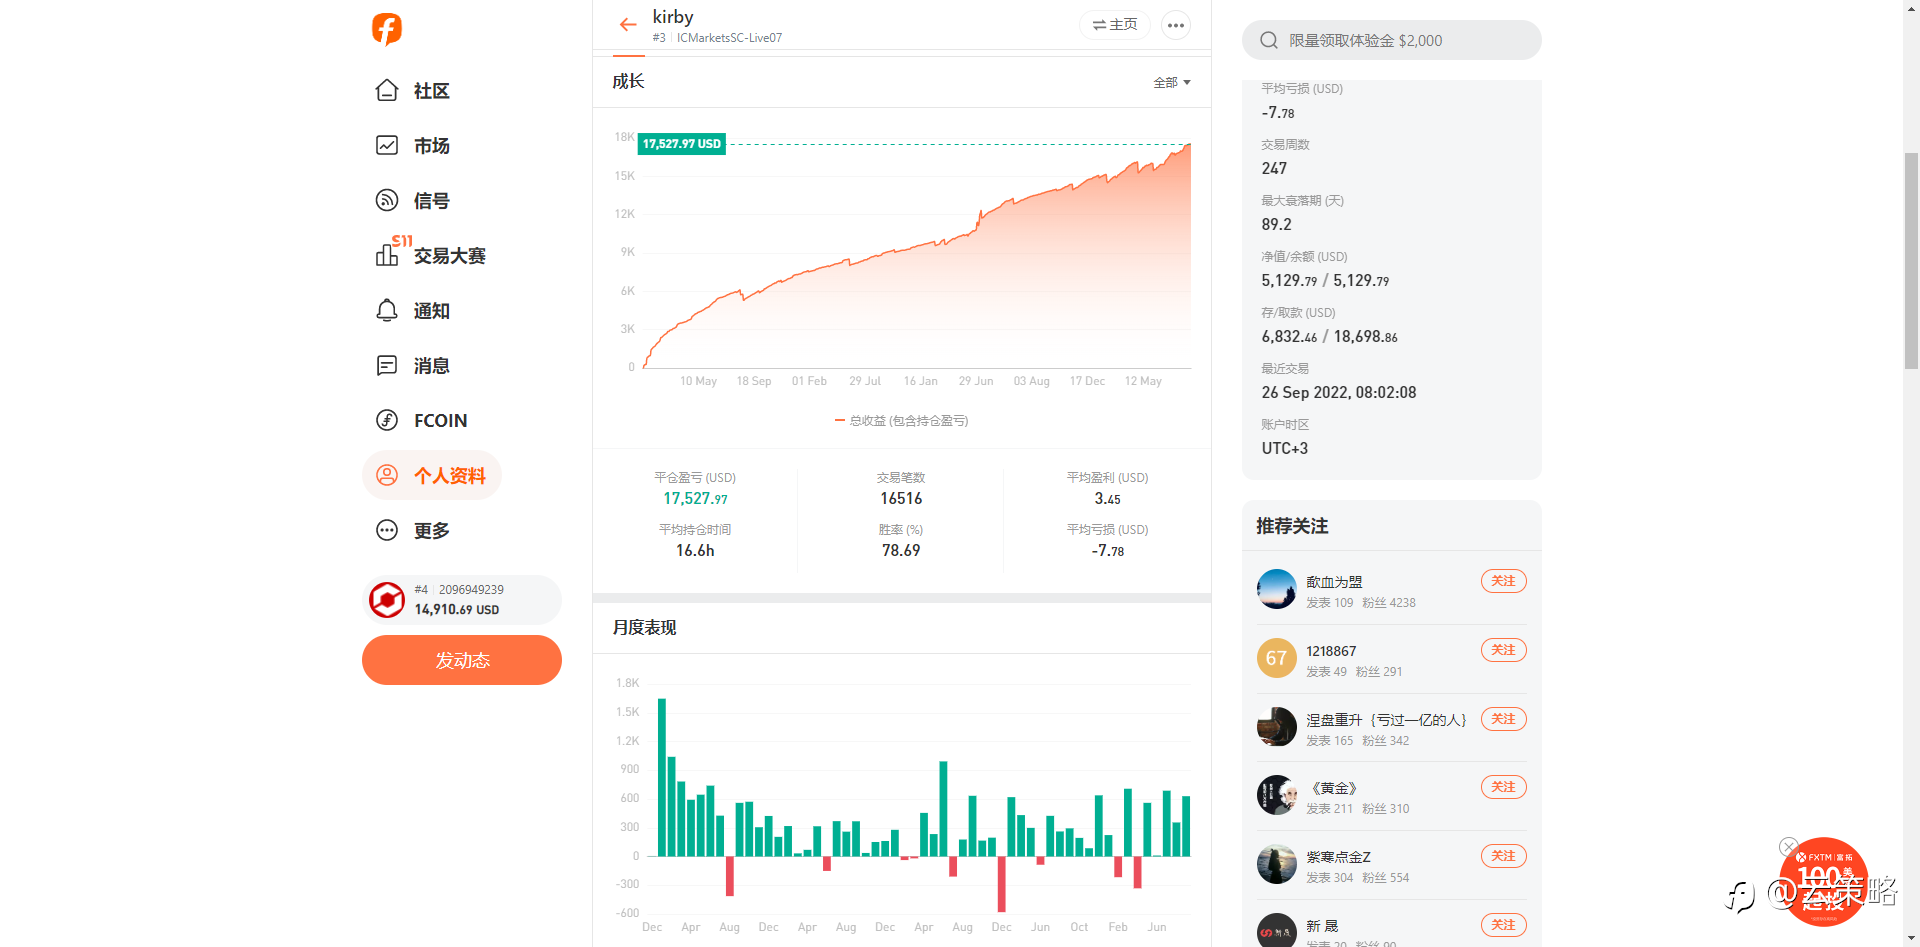Open the 社区 community home icon
Screen dimensions: 1920x947
387,91
